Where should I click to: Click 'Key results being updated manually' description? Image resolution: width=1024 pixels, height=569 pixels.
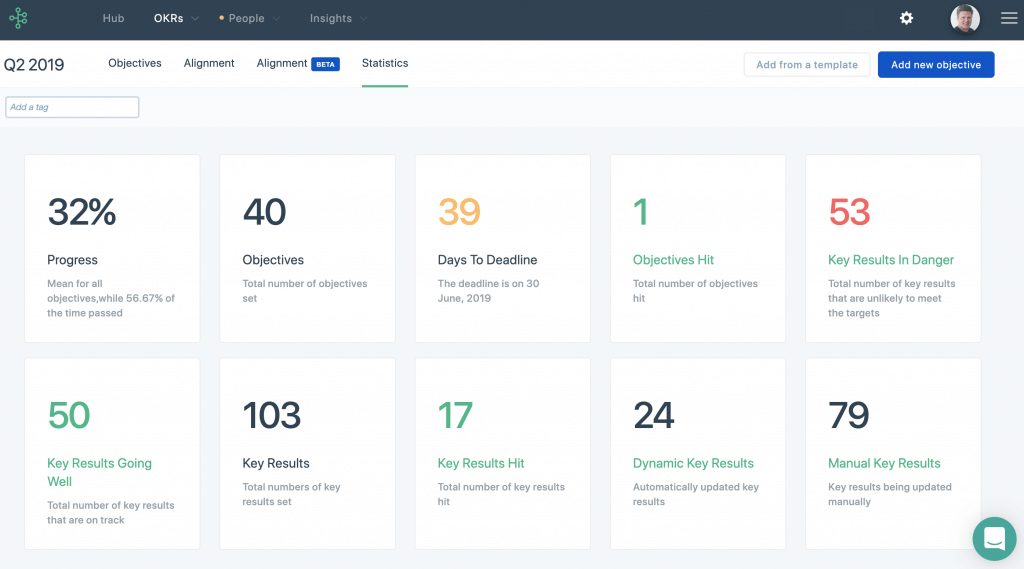click(x=889, y=495)
